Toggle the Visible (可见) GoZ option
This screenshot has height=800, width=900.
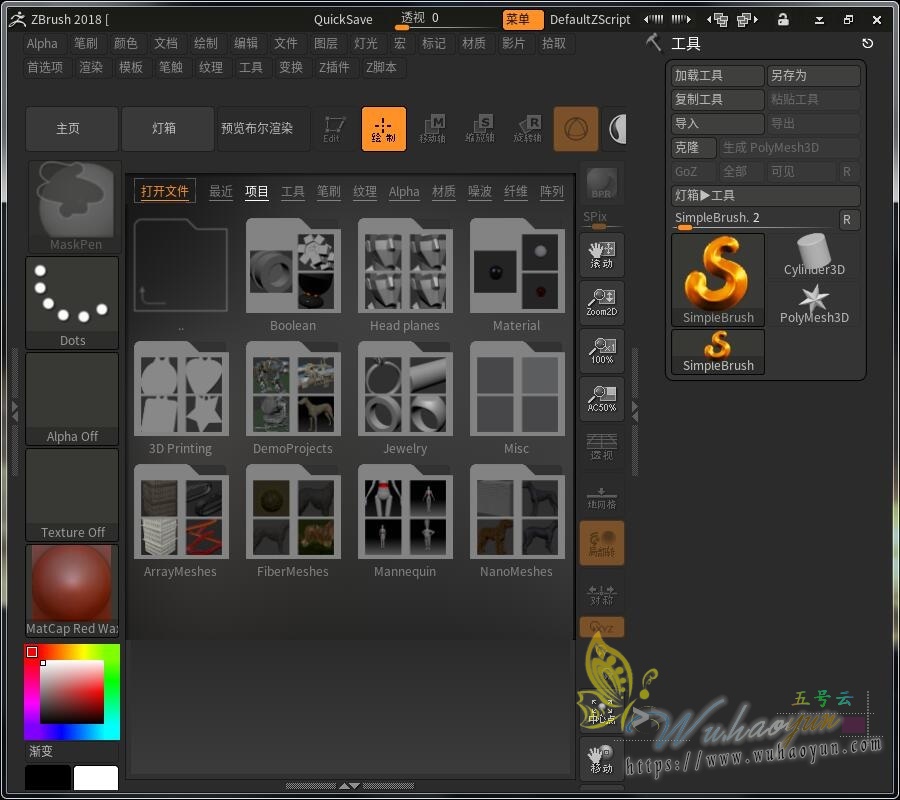[x=801, y=172]
